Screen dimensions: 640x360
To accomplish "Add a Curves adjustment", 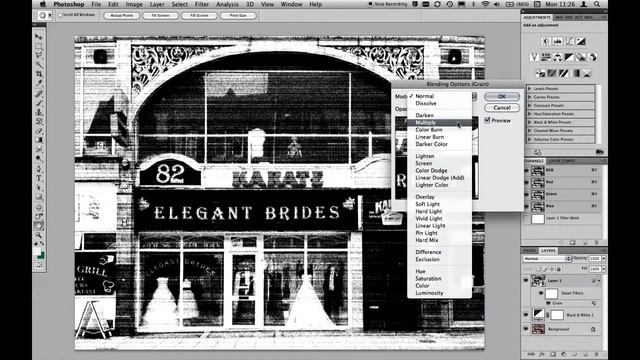I will [x=569, y=41].
